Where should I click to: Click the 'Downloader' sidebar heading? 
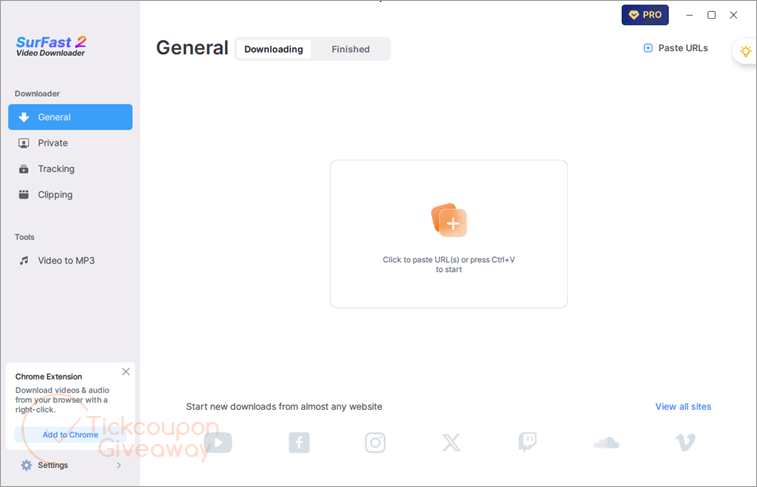pos(37,94)
